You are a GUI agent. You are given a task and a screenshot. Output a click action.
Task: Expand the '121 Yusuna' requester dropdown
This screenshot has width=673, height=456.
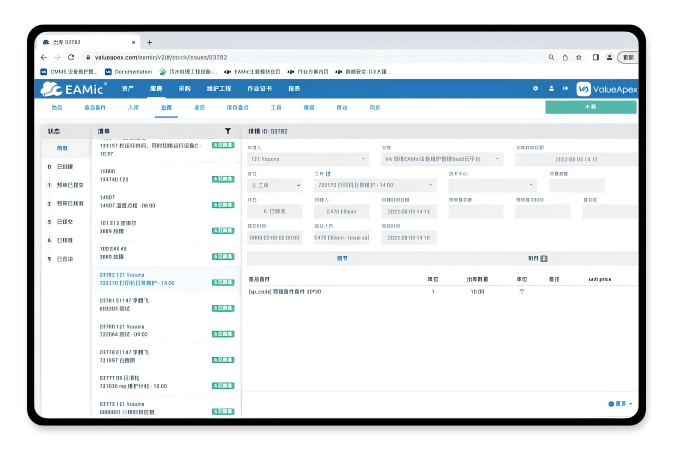click(x=308, y=159)
